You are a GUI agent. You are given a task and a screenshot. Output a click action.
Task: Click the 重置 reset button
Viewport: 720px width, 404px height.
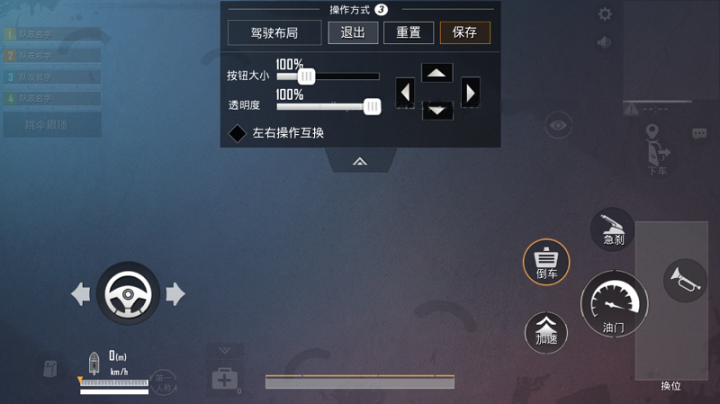click(409, 33)
